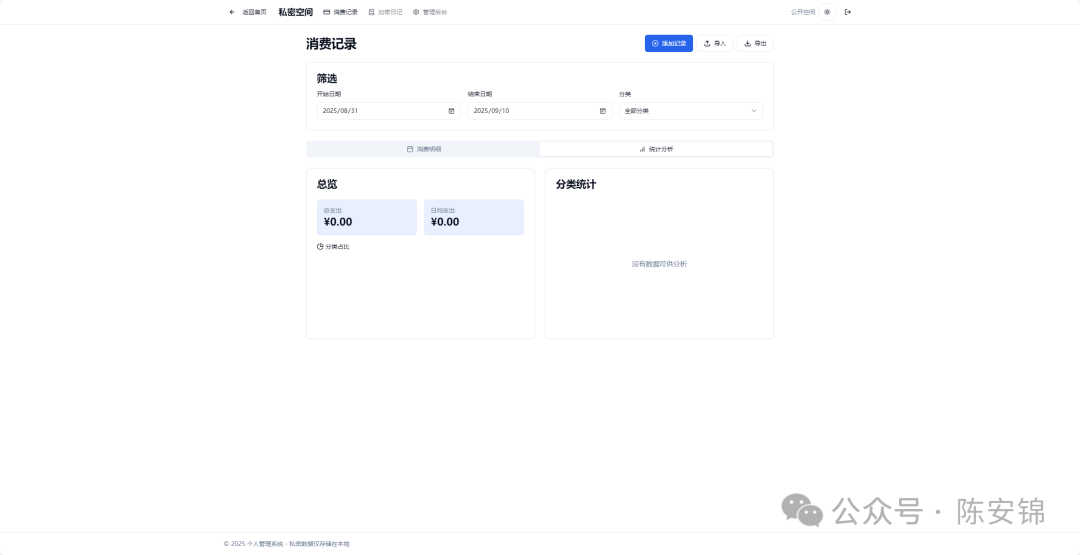Click the footer copyright text

tap(287, 544)
